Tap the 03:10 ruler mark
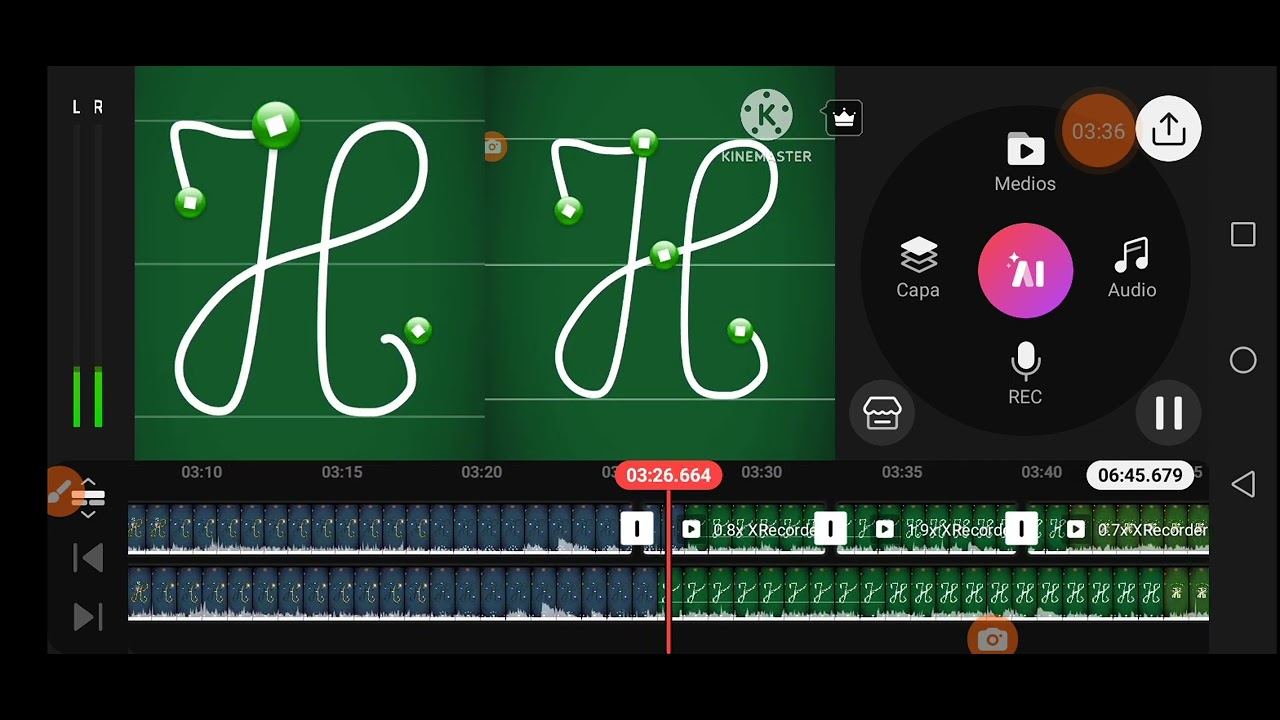 point(201,472)
